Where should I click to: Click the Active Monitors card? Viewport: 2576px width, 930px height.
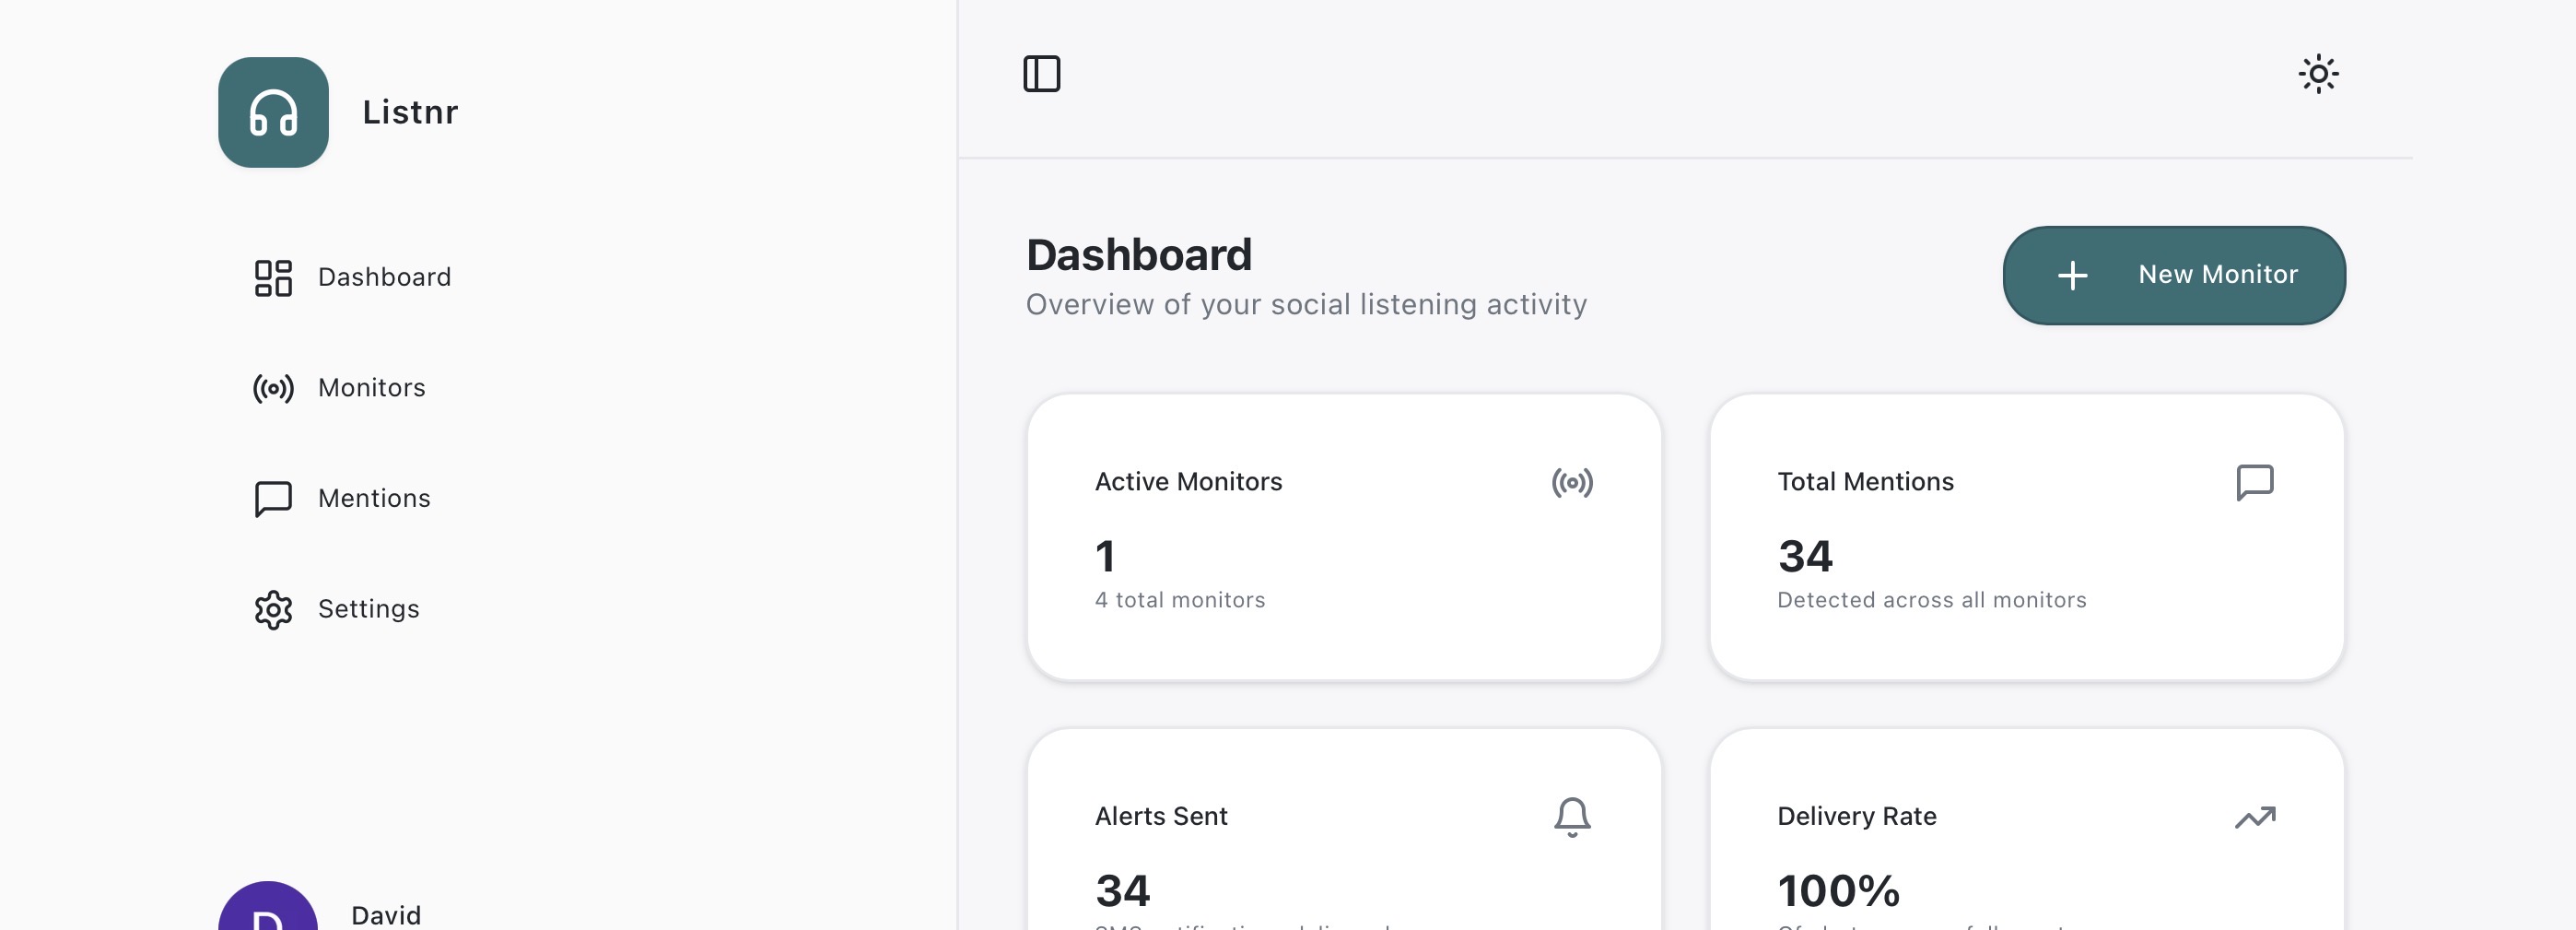click(x=1343, y=538)
